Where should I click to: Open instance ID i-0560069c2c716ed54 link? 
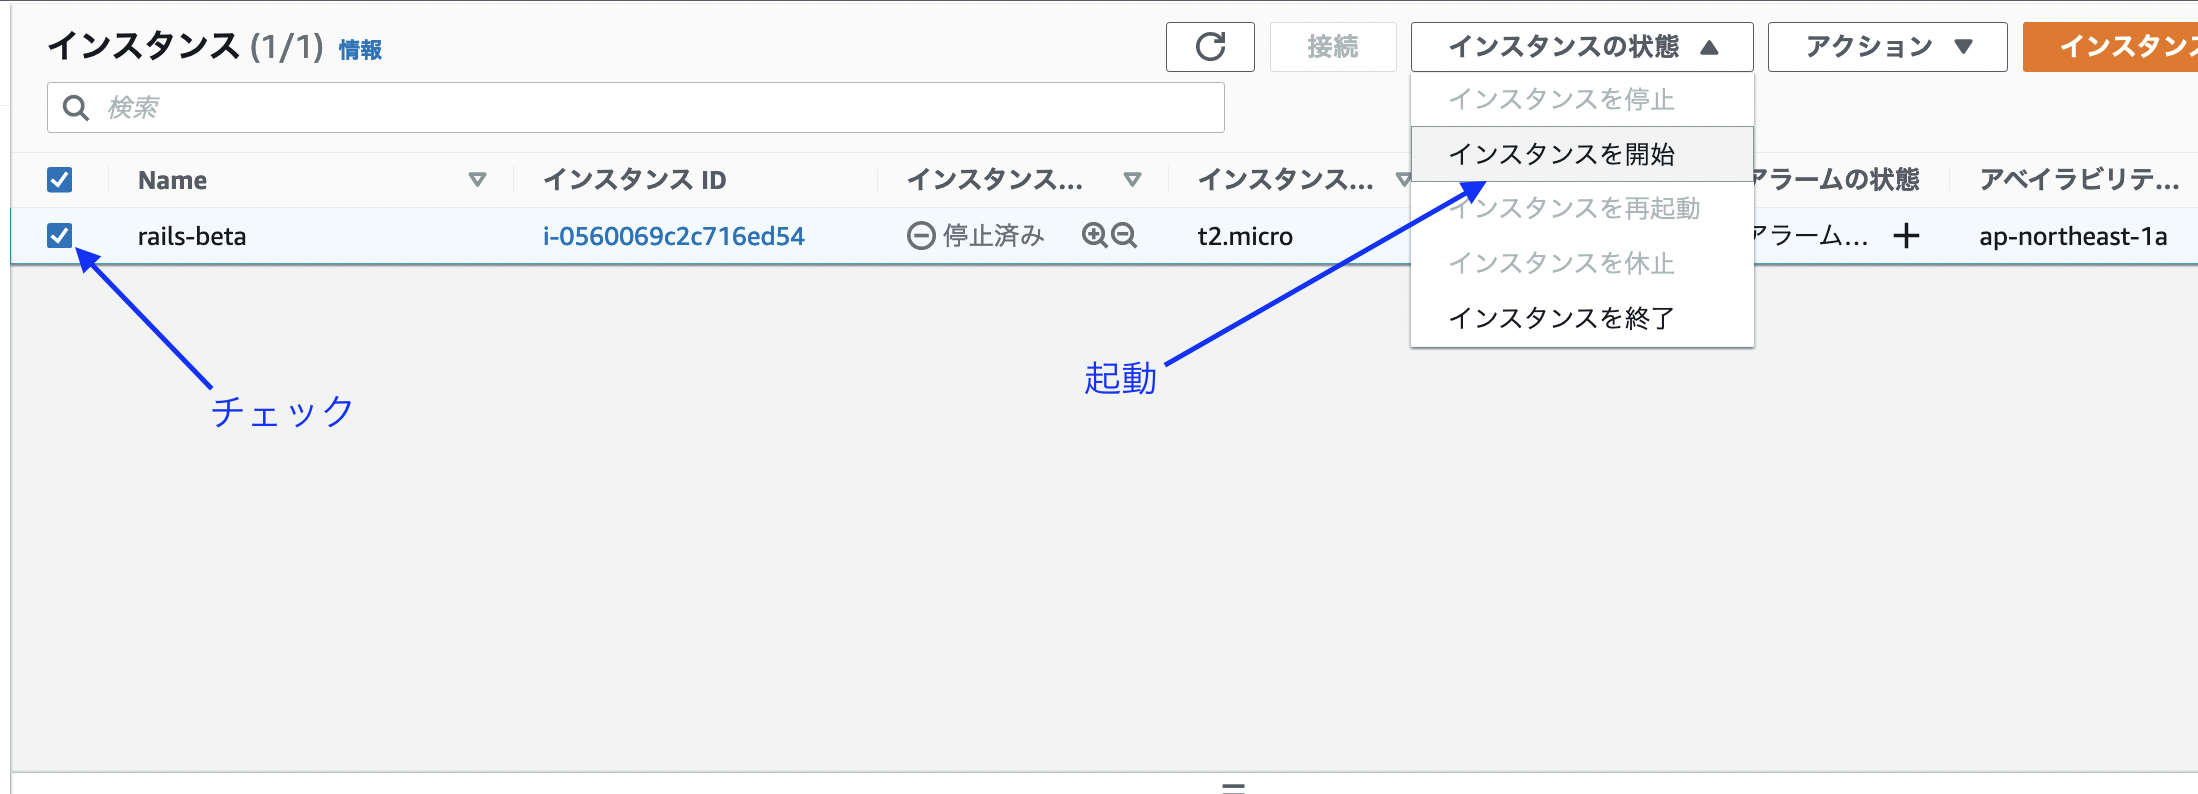click(x=673, y=236)
